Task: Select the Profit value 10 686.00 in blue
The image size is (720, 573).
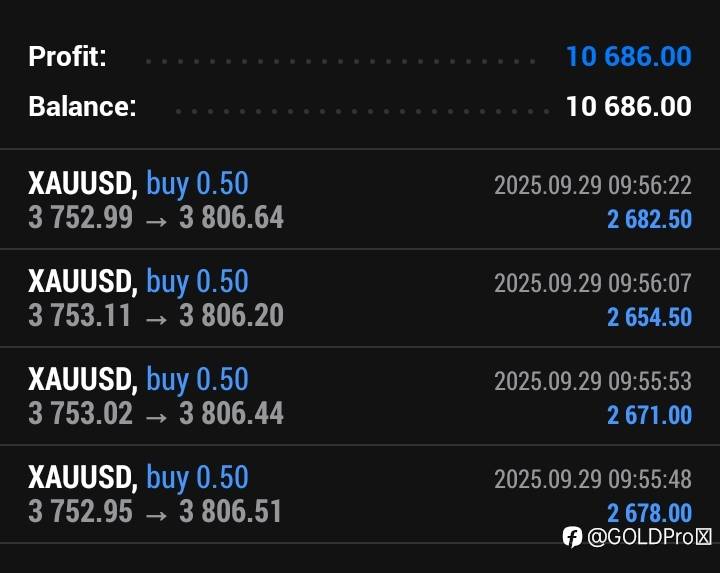Action: [628, 56]
